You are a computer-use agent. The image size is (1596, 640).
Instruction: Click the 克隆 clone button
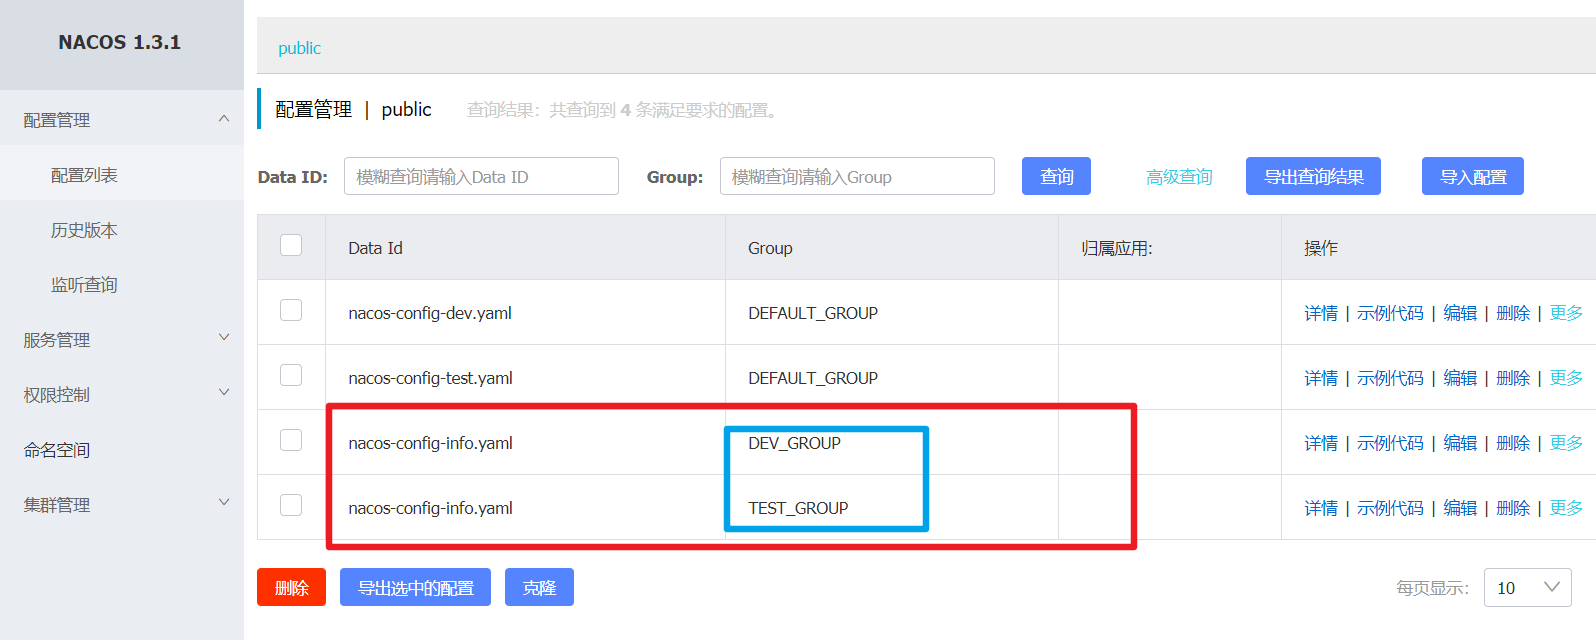[x=539, y=587]
